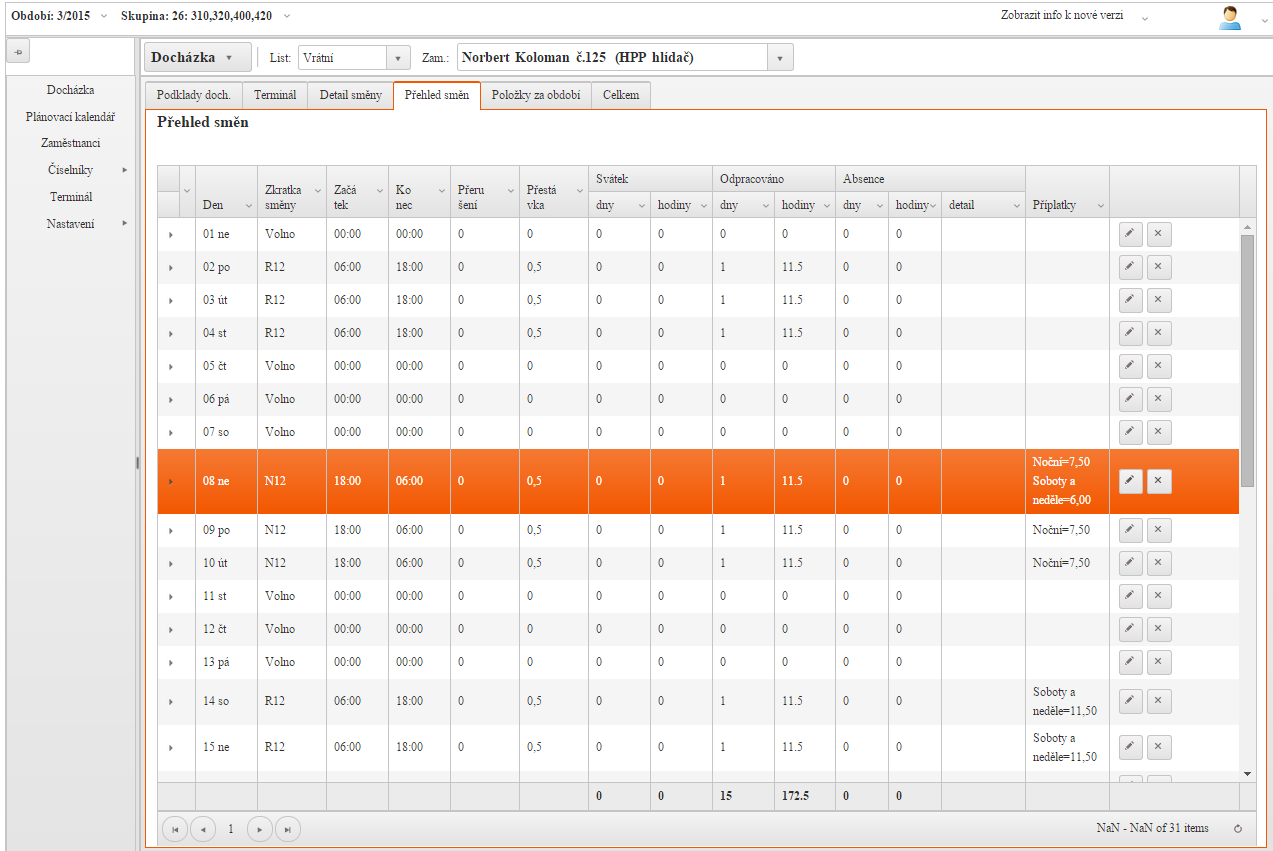Click the grid vertical scrollbar down arrow
The width and height of the screenshot is (1273, 851).
pyautogui.click(x=1247, y=773)
